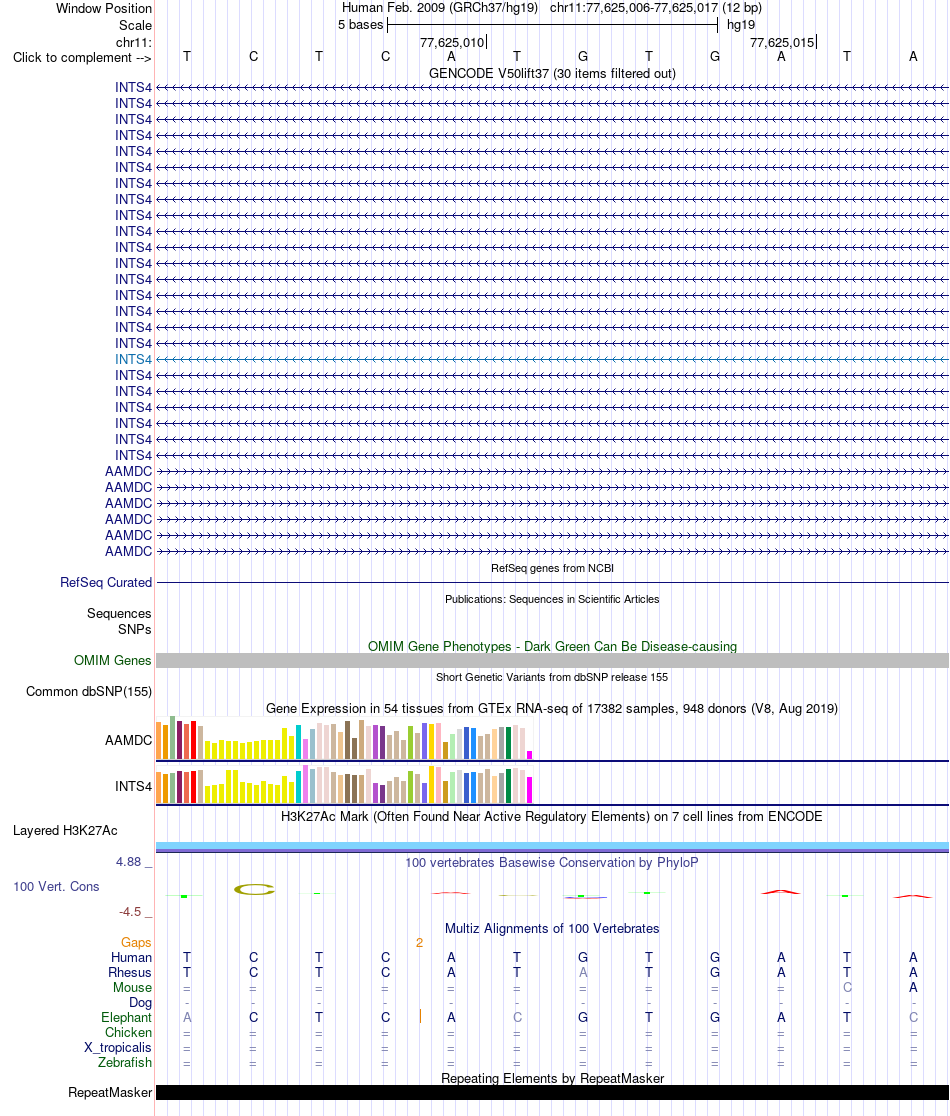Viewport: 950px width, 1116px height.
Task: Open the 'GENCODE V50lift37 (30 items filtered out)' title
Action: click(552, 73)
